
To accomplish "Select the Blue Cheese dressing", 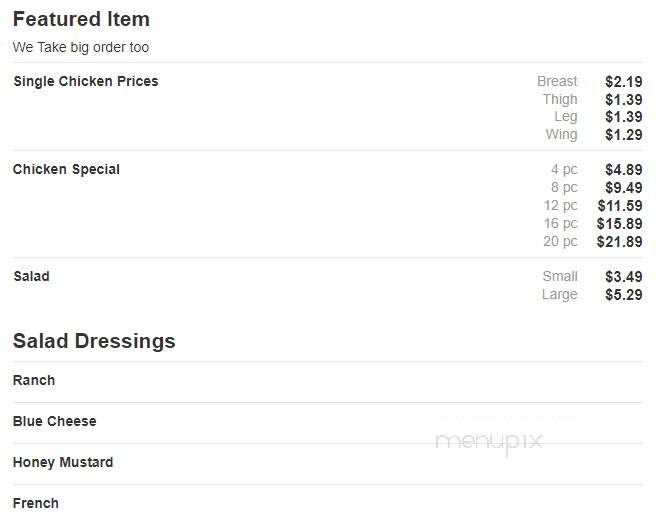I will [55, 421].
